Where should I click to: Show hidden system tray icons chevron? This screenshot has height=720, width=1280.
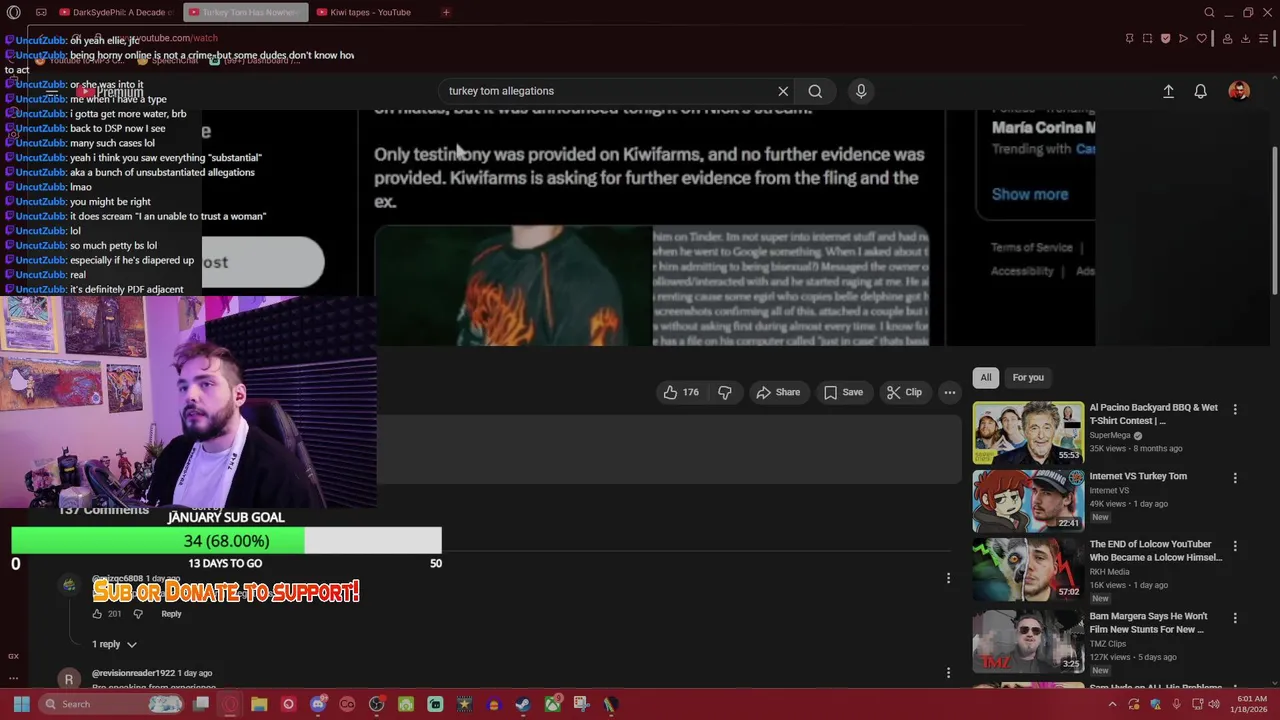point(1113,704)
